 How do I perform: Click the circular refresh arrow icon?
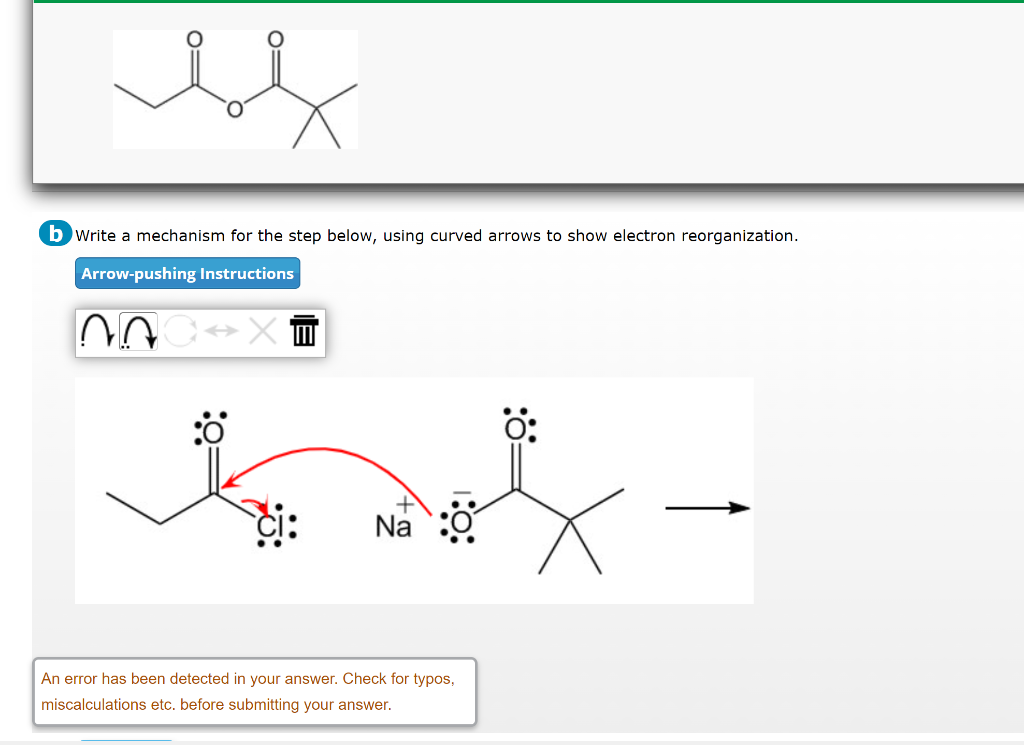click(180, 330)
